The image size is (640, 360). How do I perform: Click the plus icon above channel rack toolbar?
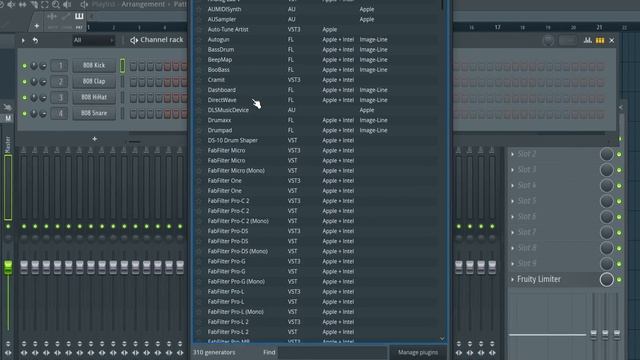(36, 26)
